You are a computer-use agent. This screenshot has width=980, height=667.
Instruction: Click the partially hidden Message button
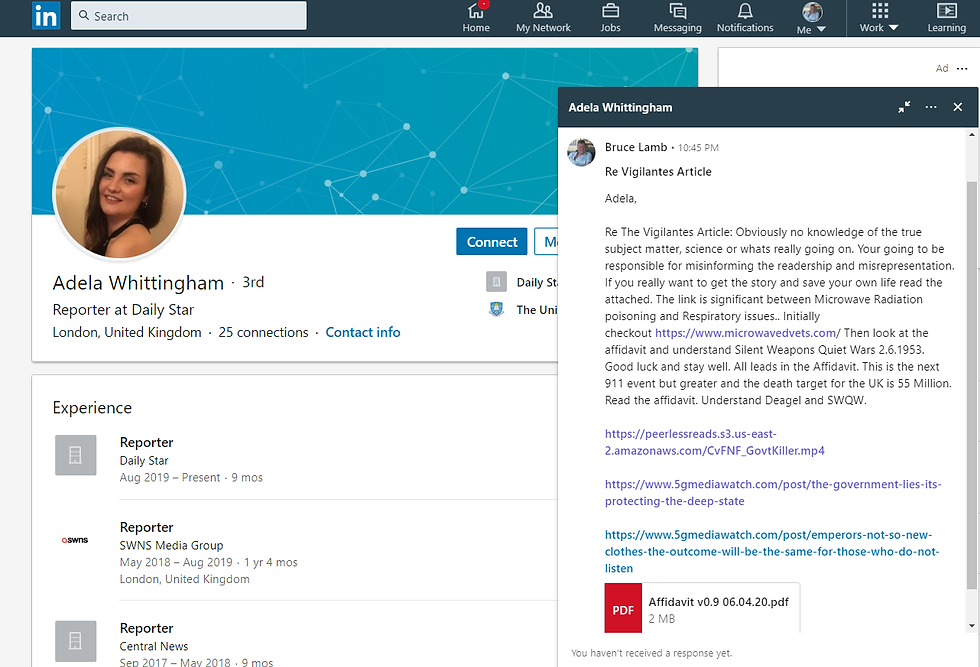point(546,241)
